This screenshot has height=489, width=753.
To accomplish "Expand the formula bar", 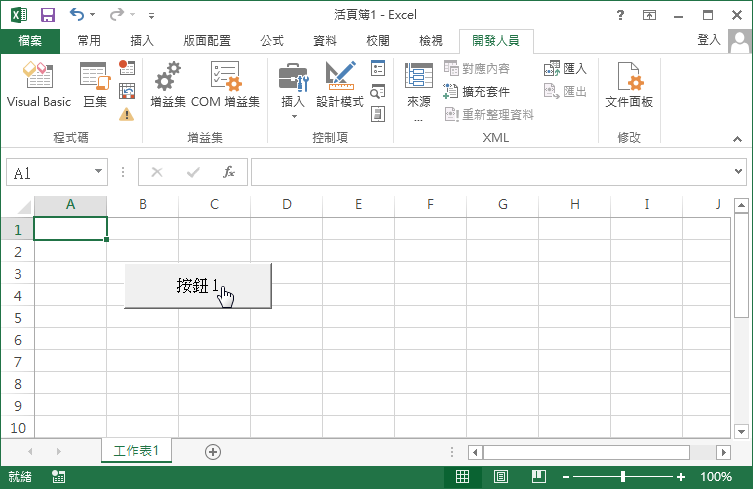I will pyautogui.click(x=738, y=171).
